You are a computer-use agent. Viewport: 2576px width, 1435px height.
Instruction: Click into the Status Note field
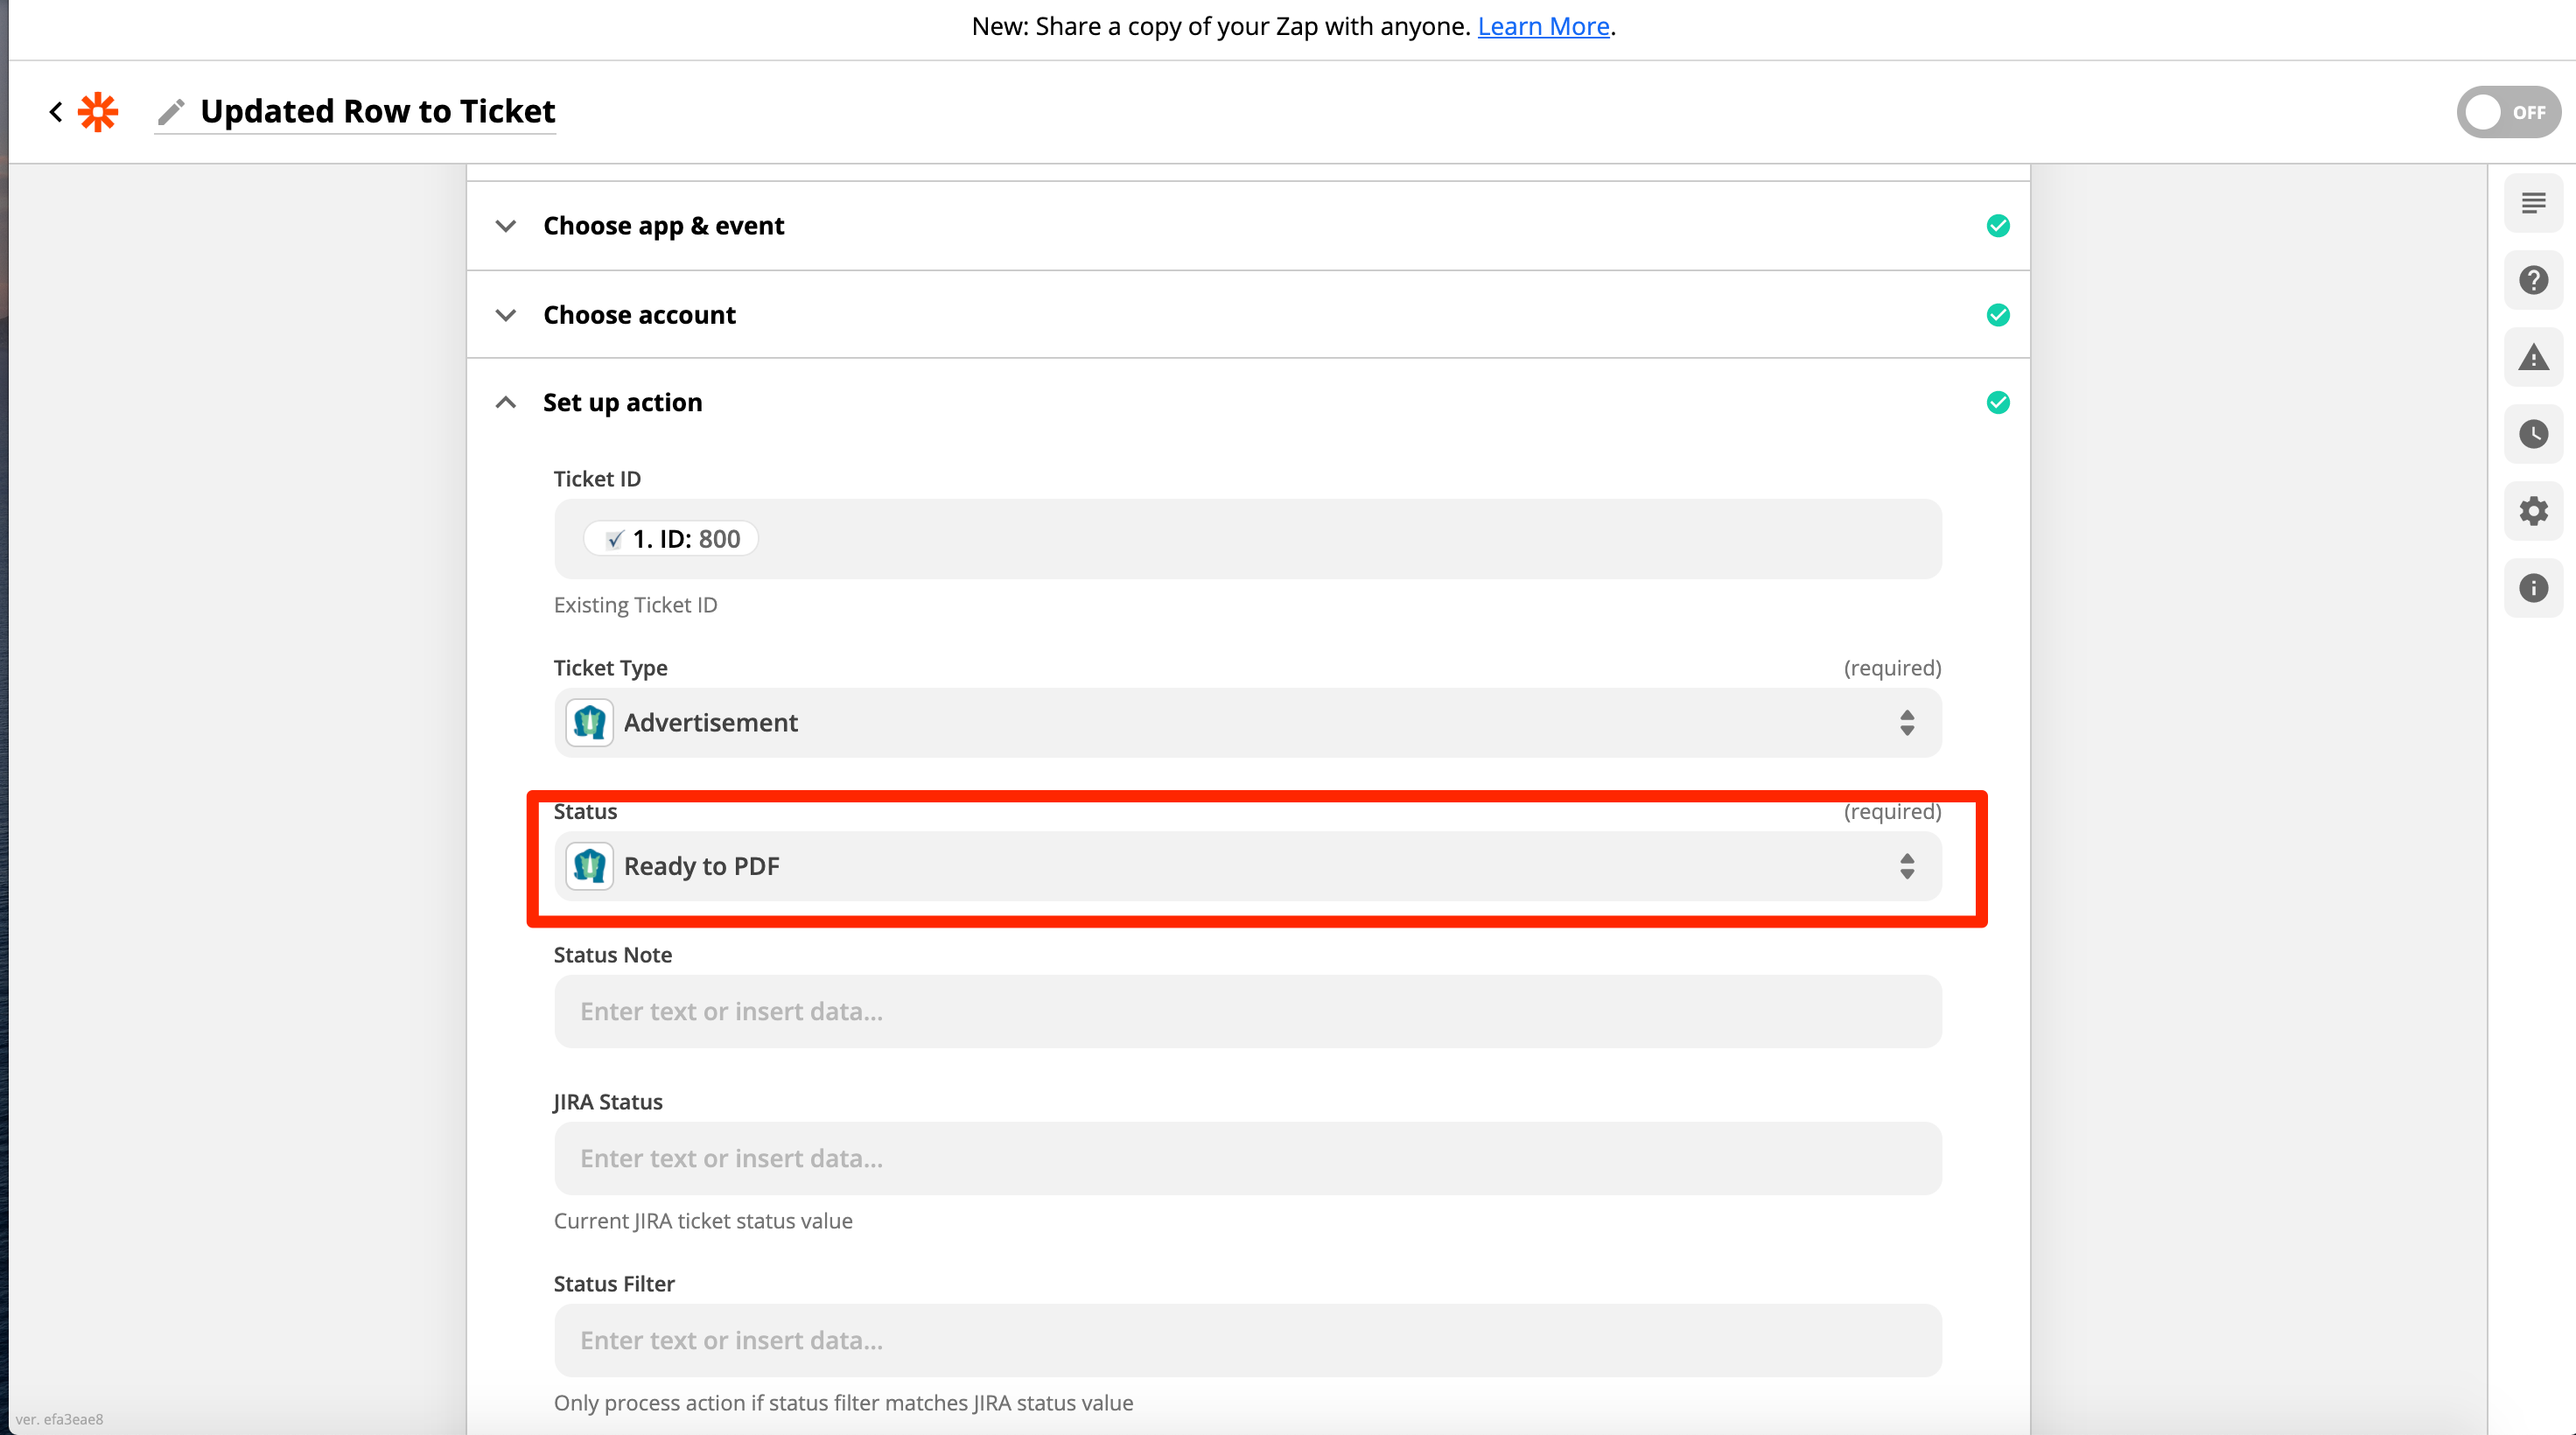click(1247, 1011)
